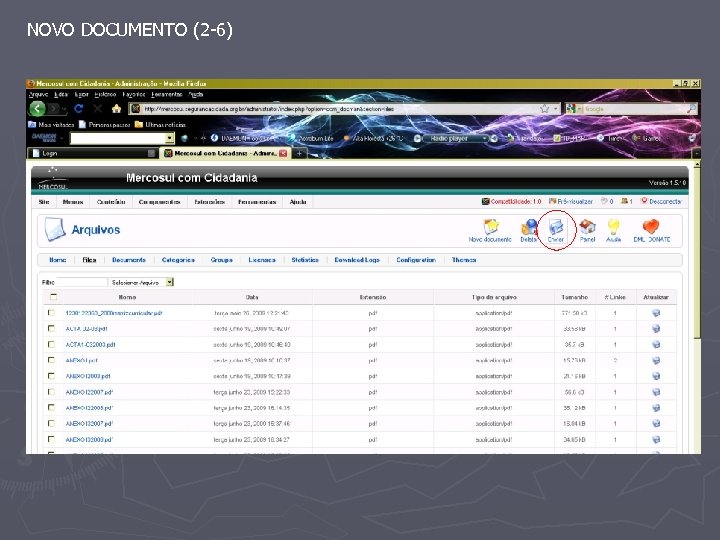Go to the Configuration submenu tab

(x=416, y=260)
